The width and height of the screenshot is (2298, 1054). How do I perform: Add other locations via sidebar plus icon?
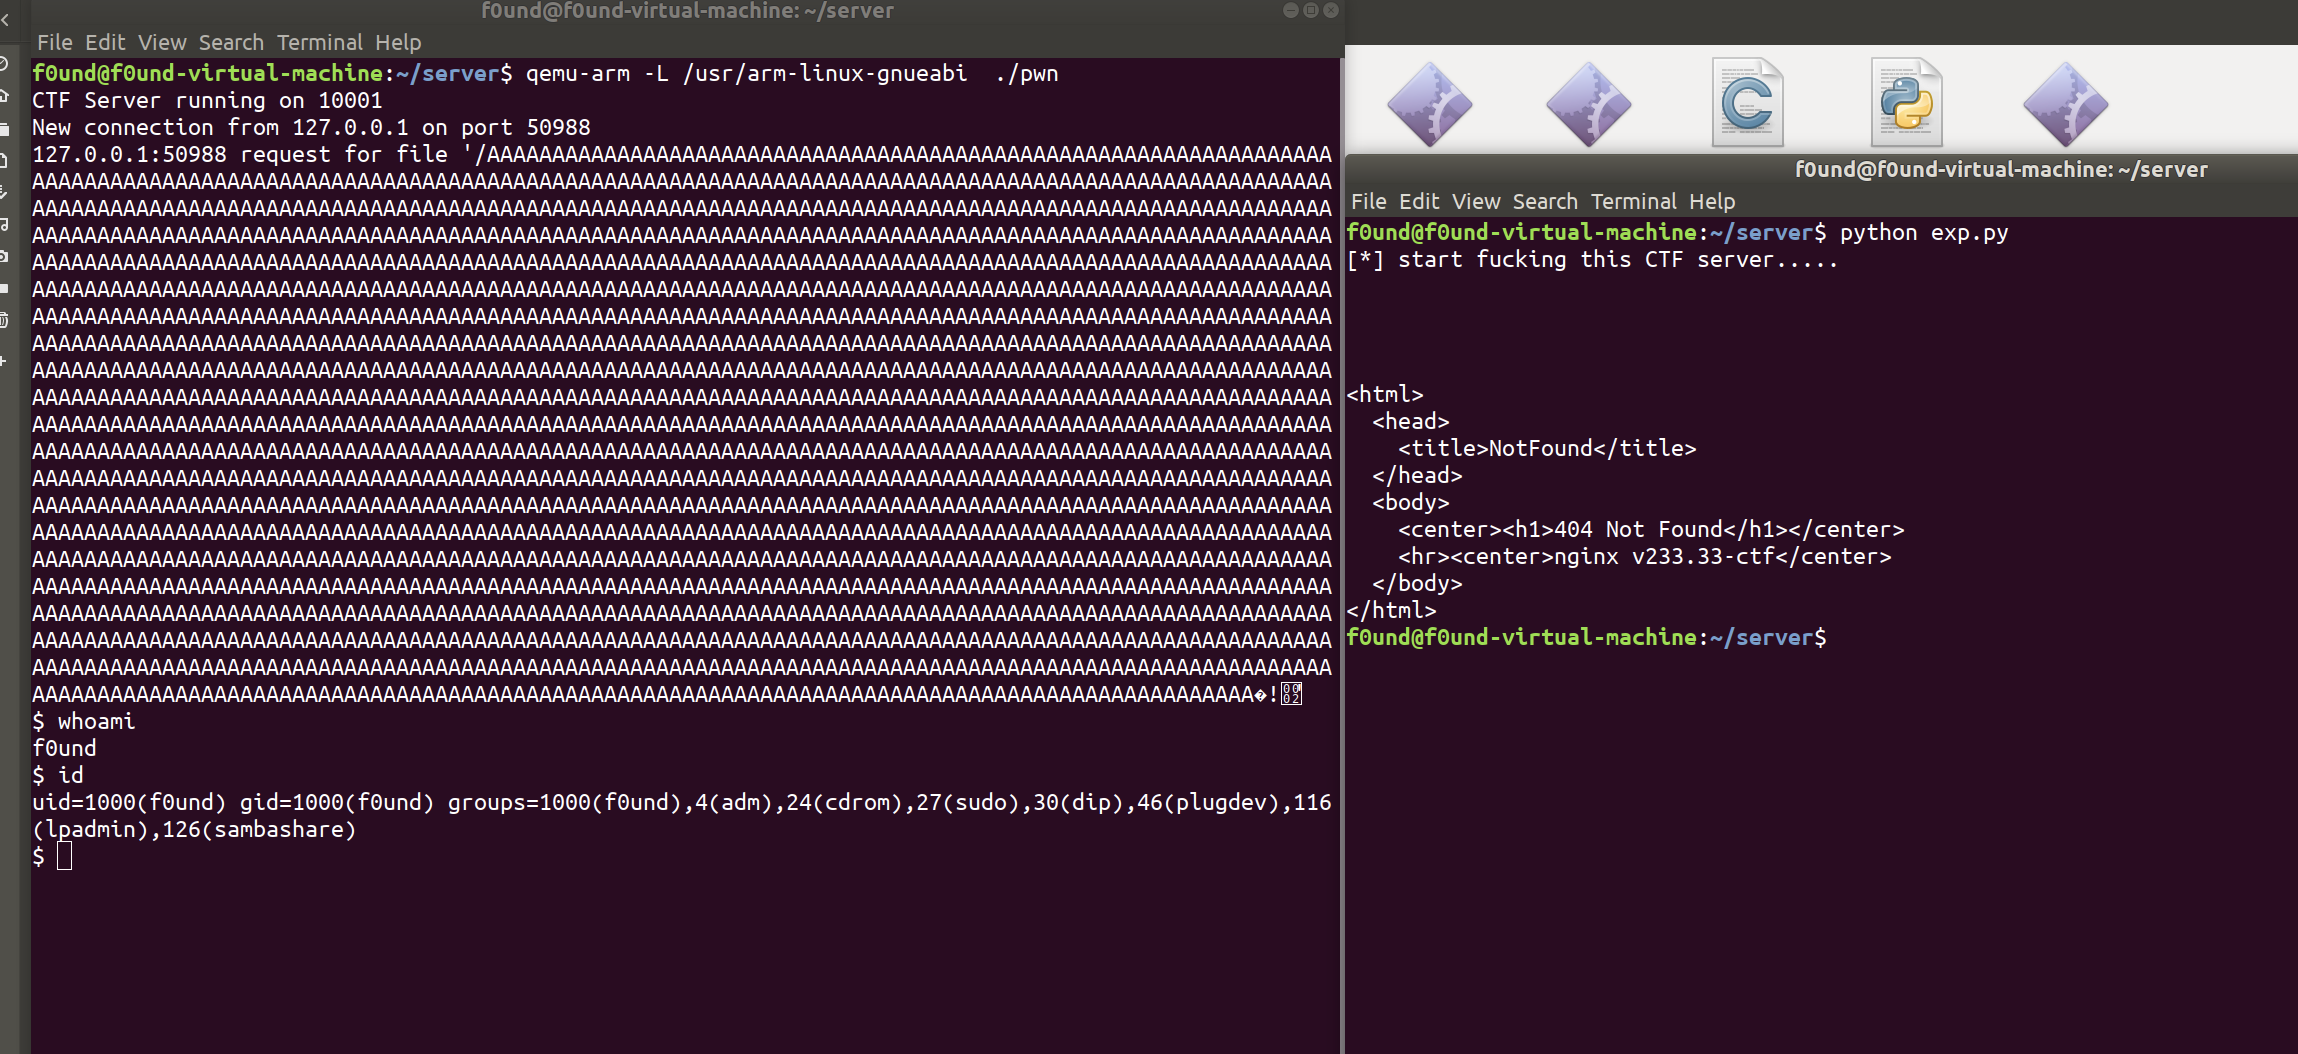pyautogui.click(x=4, y=361)
